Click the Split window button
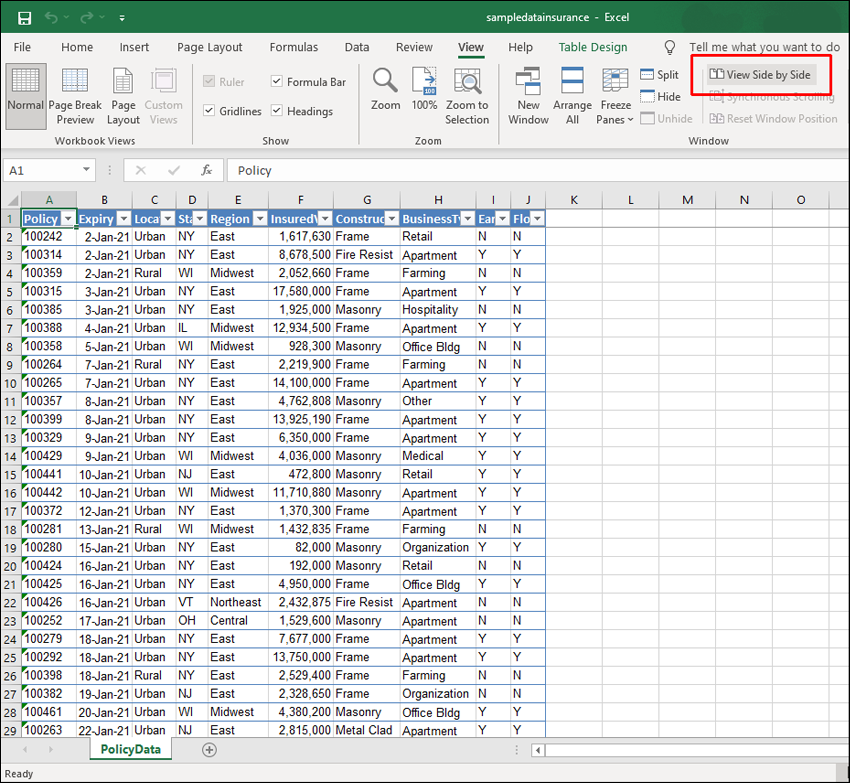The image size is (850, 783). [x=659, y=75]
